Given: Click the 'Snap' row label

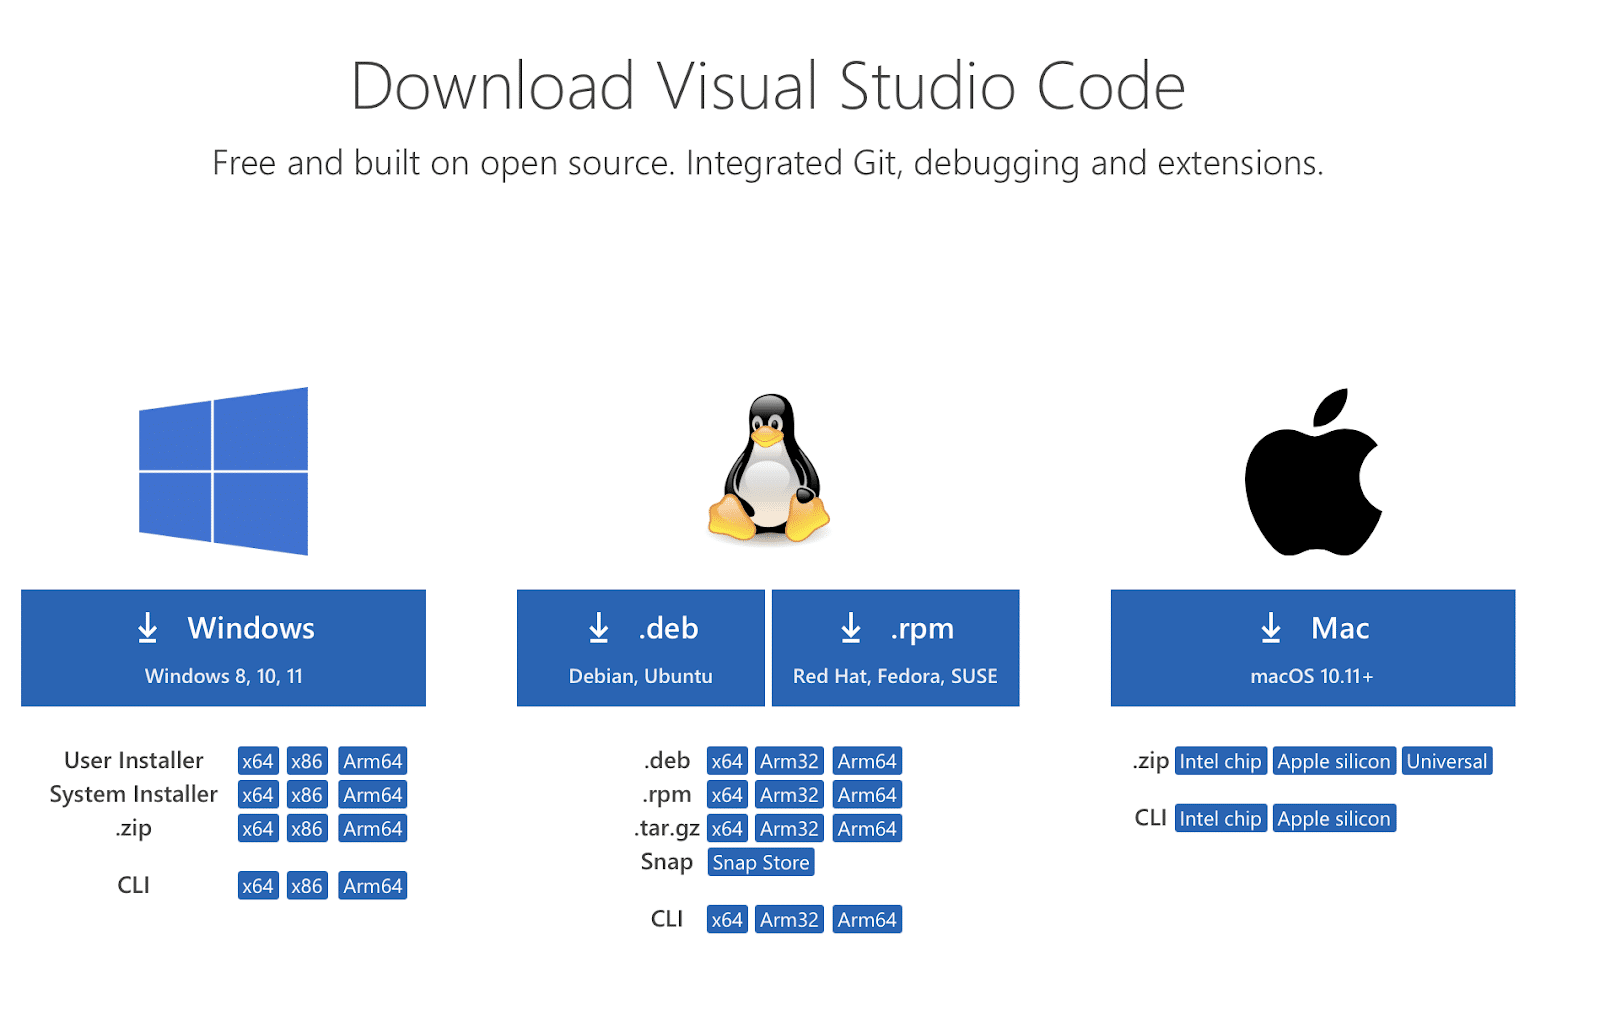Looking at the screenshot, I should point(667,862).
